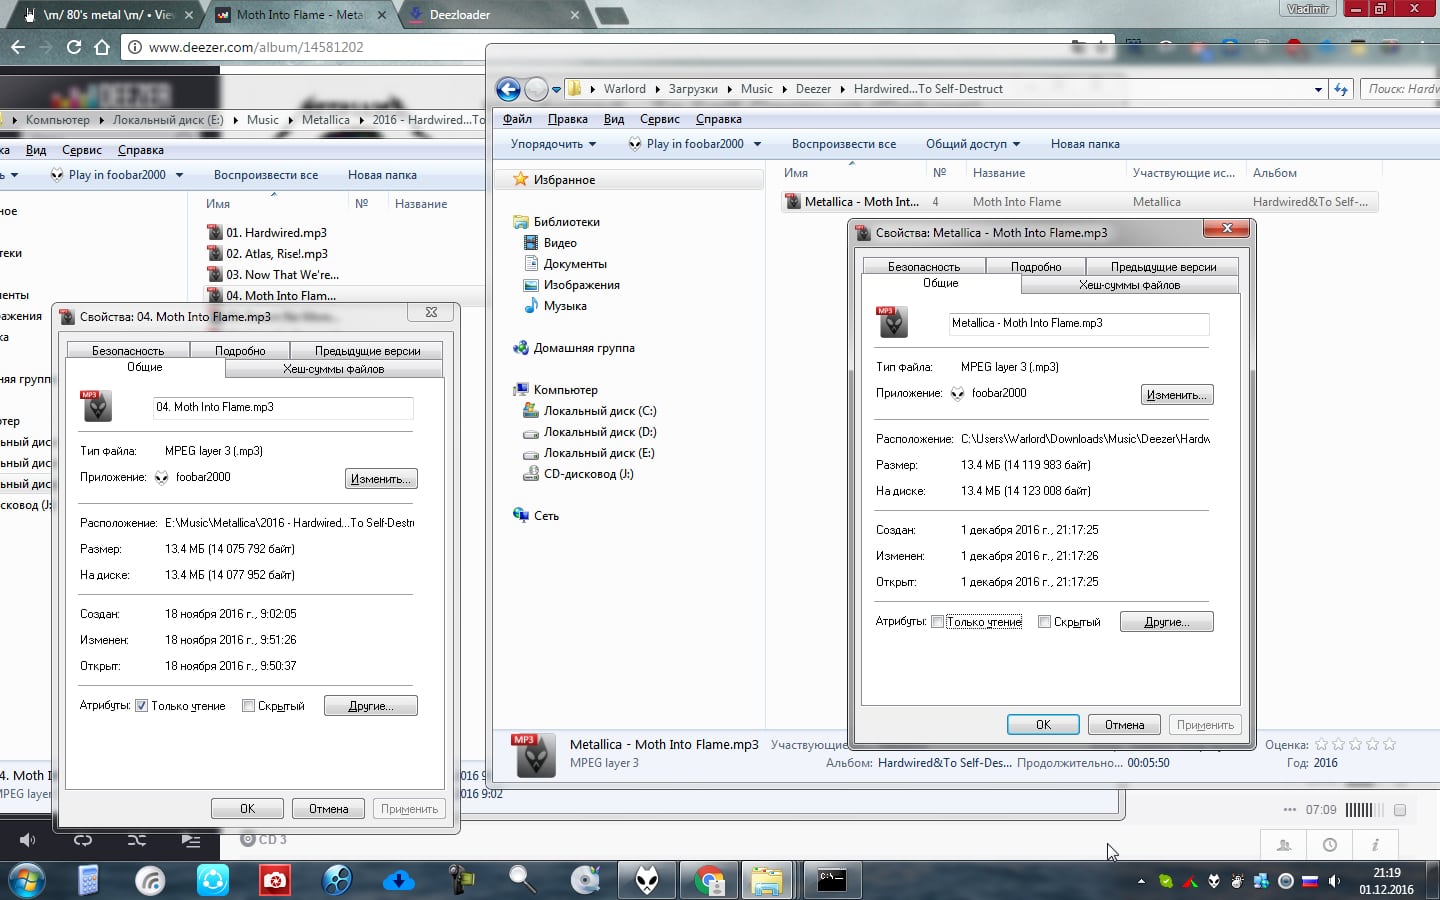Toggle repeat in the Deezer player
Screen dimensions: 1440x900
pos(83,840)
